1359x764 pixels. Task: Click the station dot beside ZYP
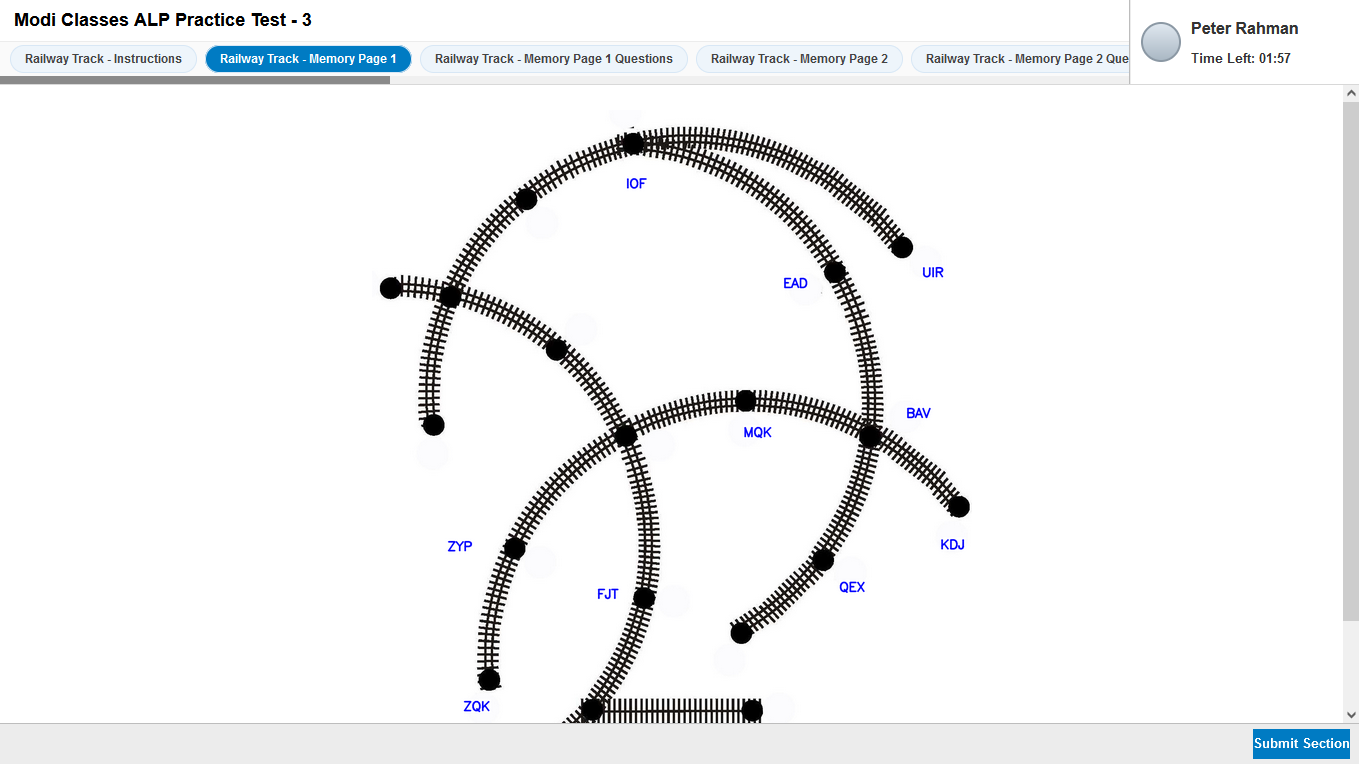coord(515,549)
